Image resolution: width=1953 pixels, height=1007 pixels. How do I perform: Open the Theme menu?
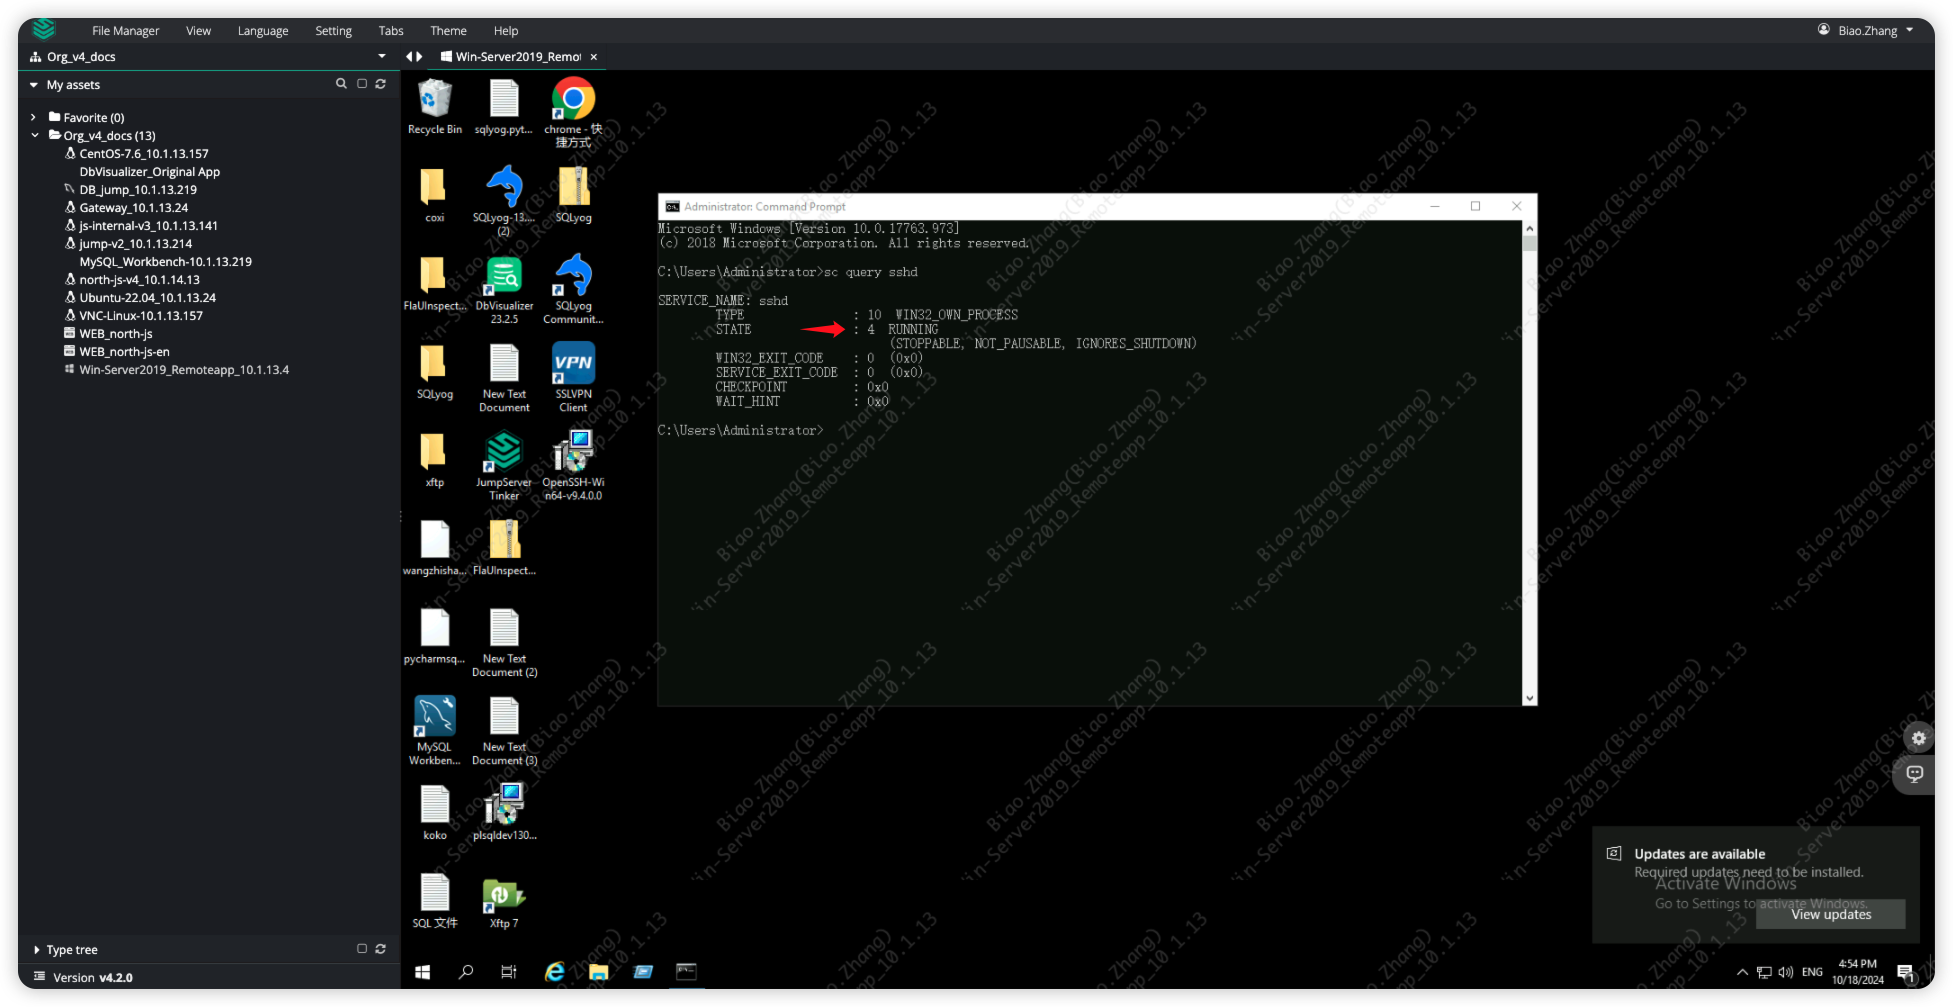pos(448,31)
